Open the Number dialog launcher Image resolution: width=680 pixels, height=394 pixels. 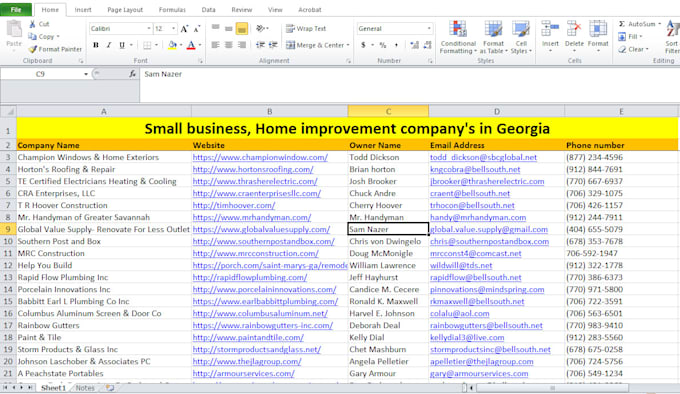click(x=430, y=61)
